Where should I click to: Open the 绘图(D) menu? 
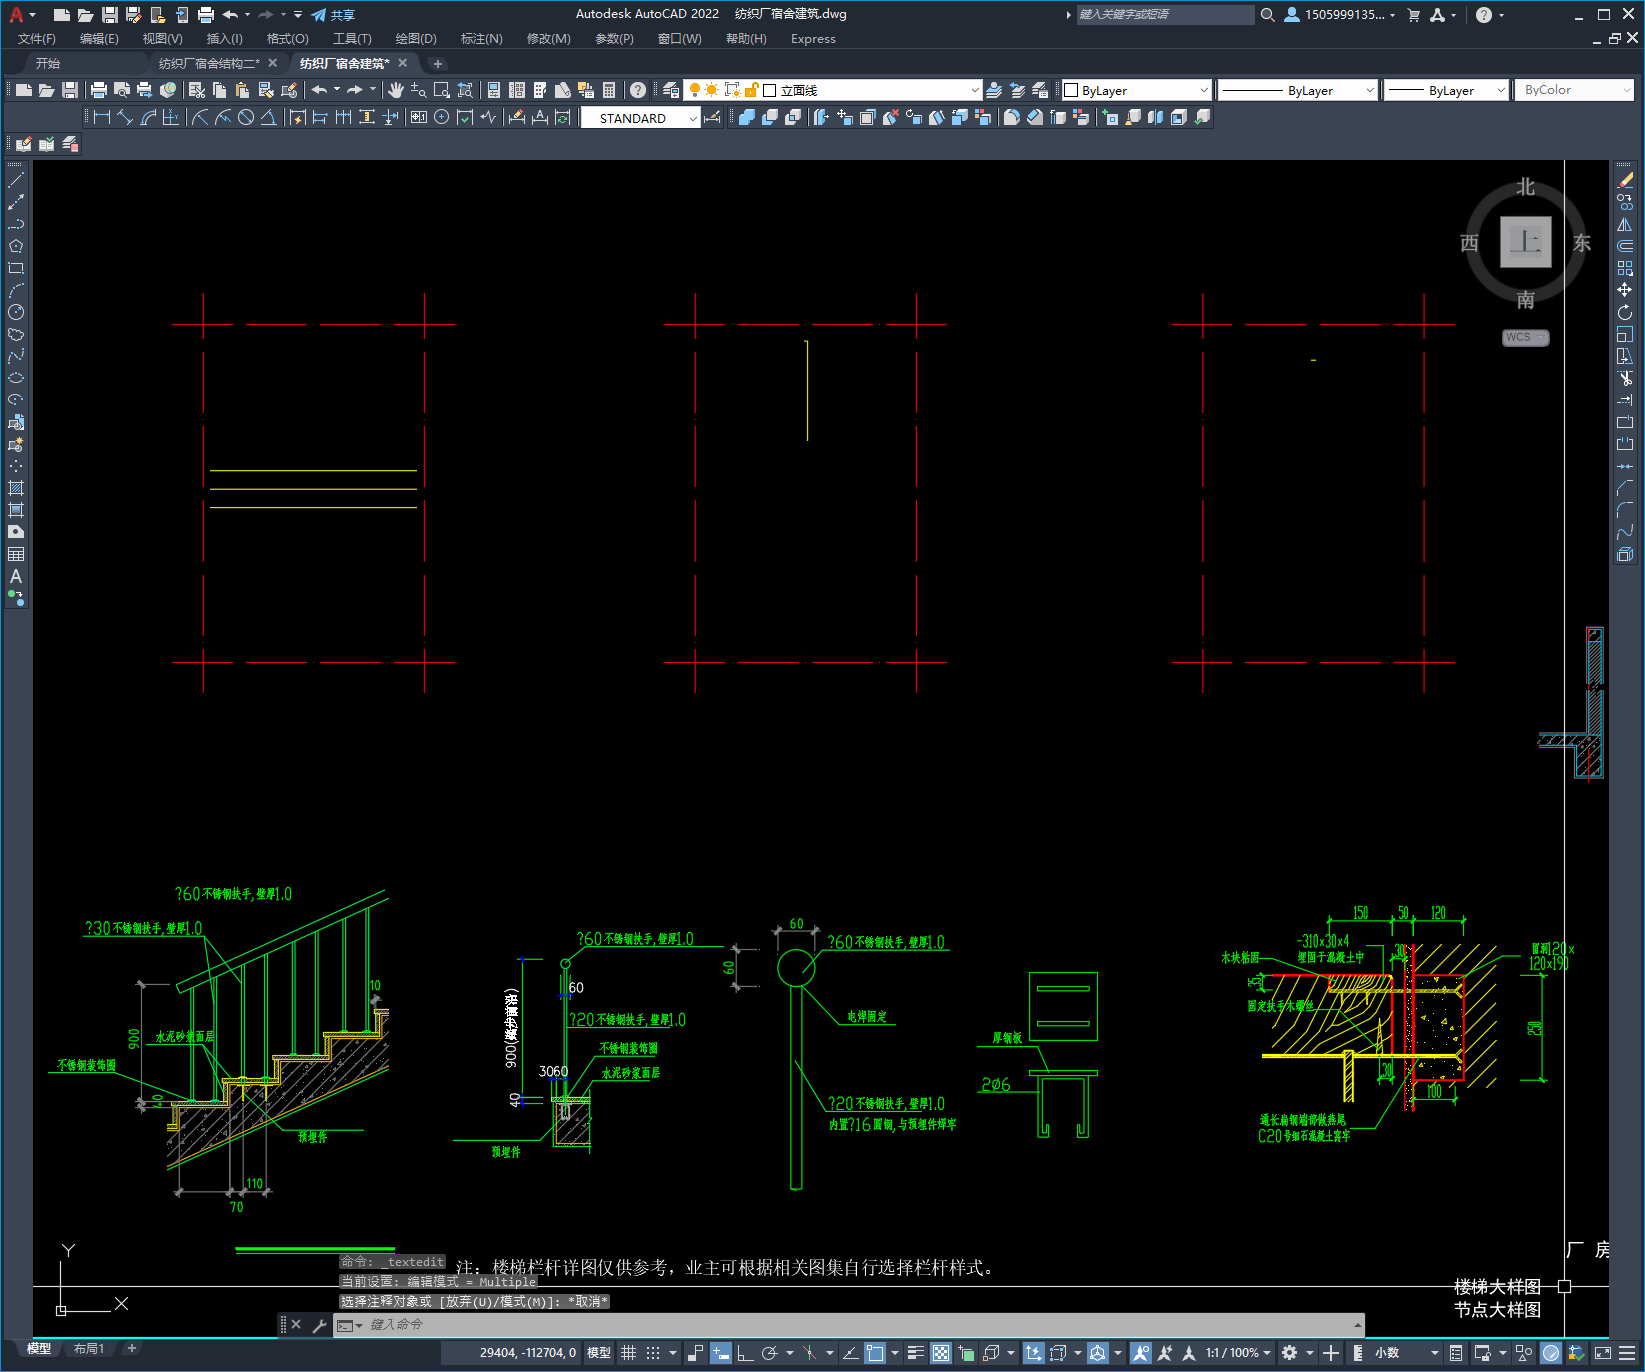pos(416,39)
